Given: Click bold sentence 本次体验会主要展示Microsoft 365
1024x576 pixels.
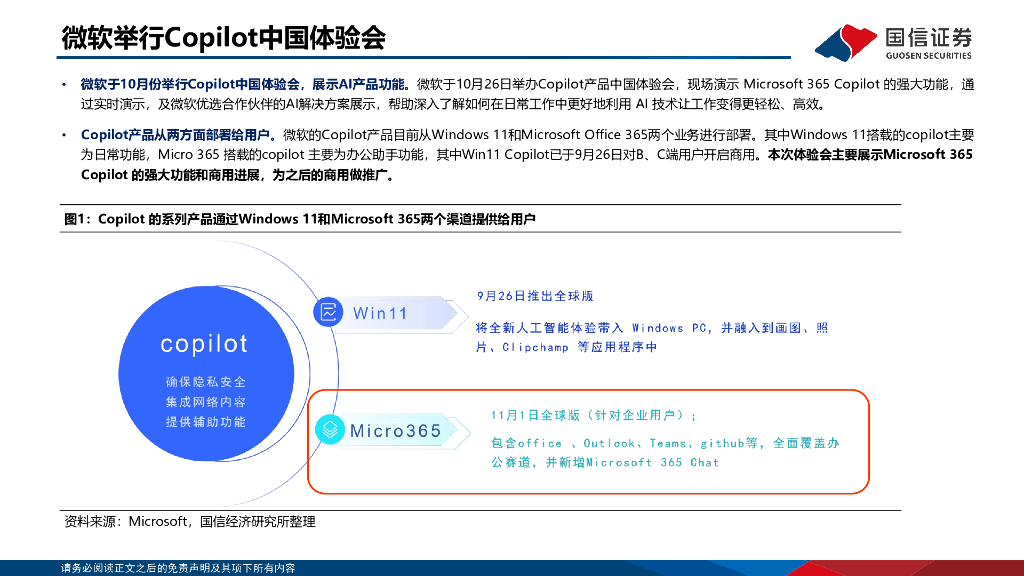Looking at the screenshot, I should click(x=870, y=155).
